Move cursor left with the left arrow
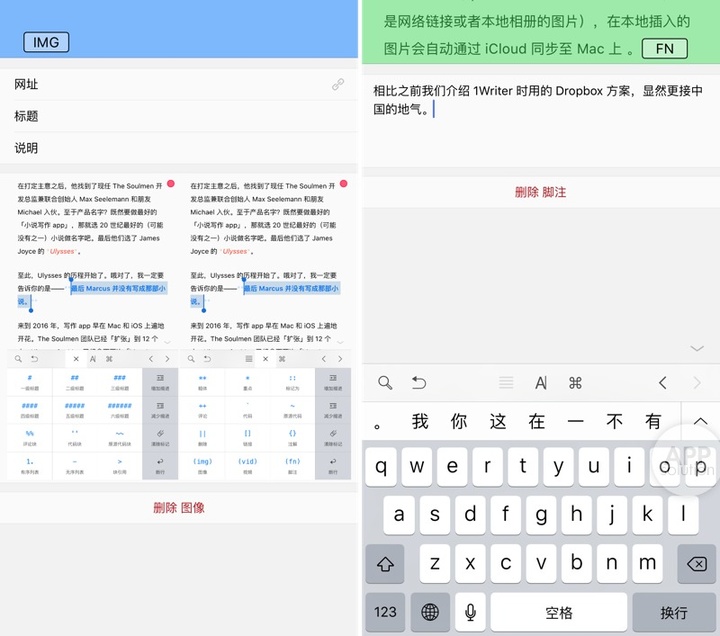This screenshot has height=636, width=720. coord(662,383)
